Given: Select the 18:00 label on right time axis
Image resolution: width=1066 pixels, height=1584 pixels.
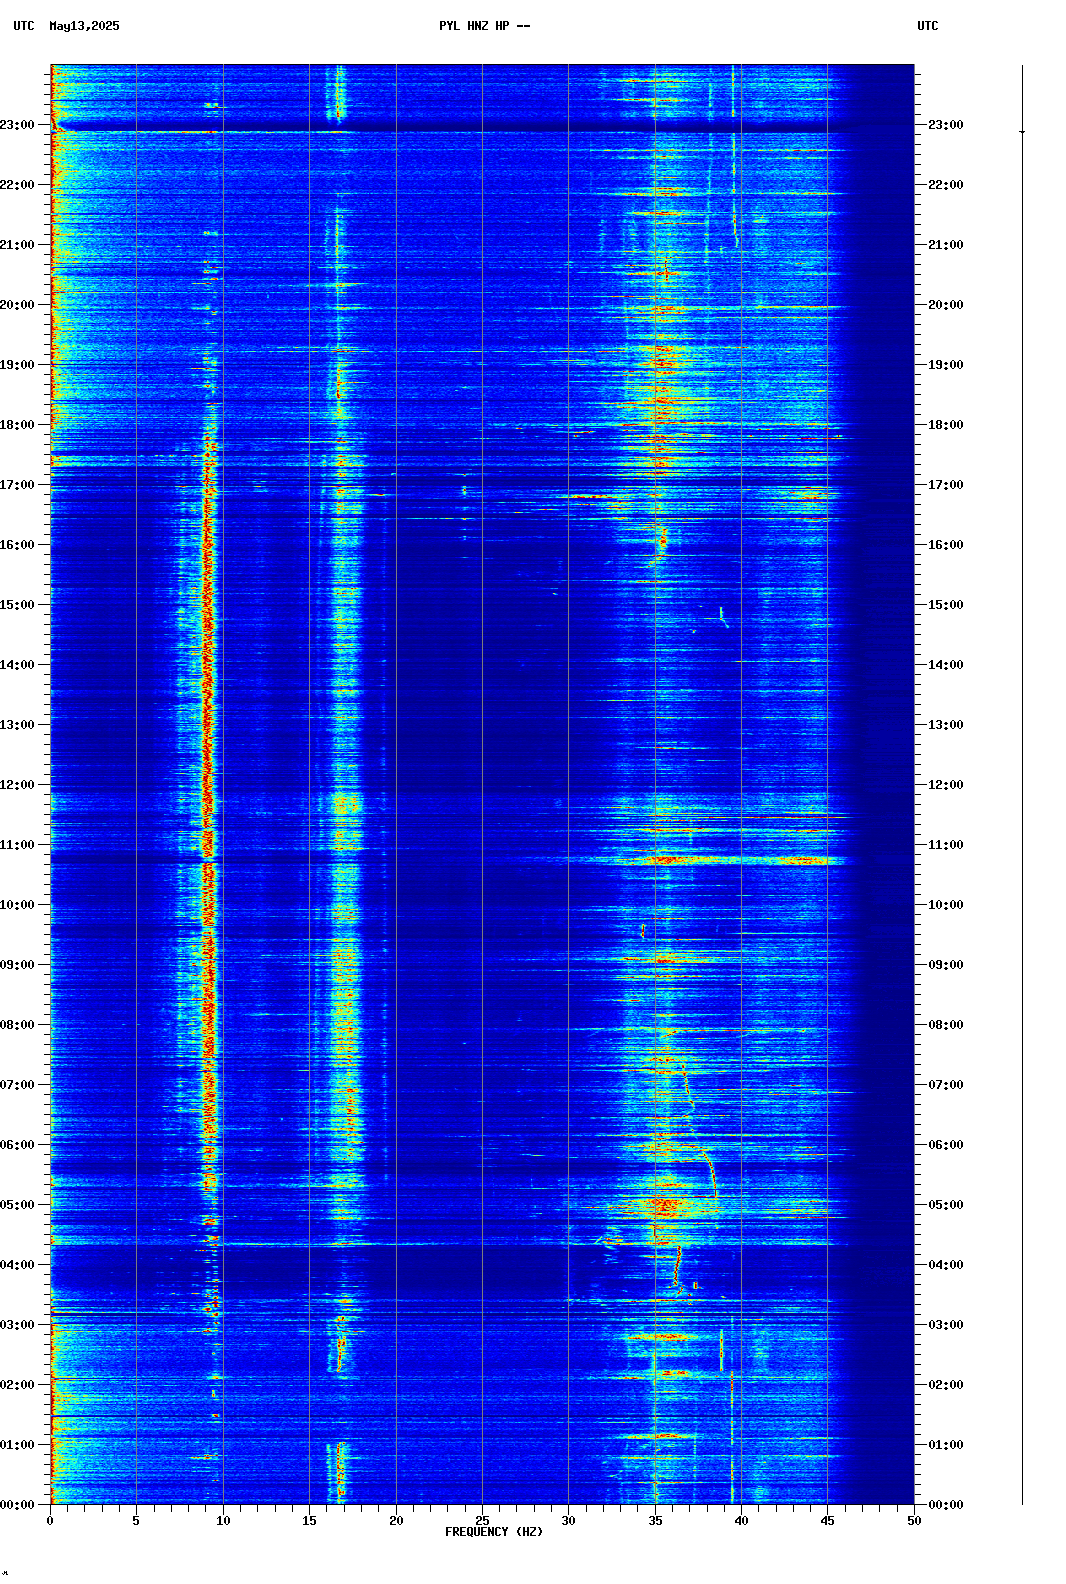Looking at the screenshot, I should click(x=946, y=425).
